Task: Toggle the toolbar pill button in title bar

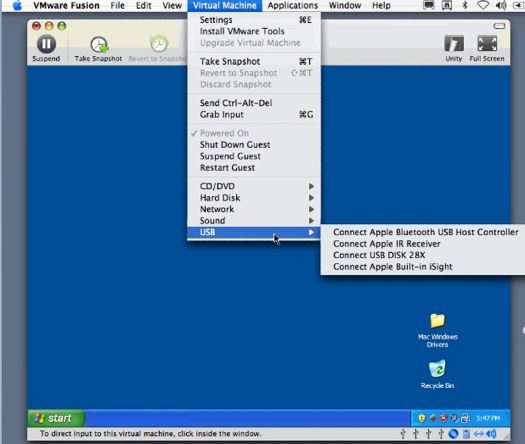Action: 499,26
